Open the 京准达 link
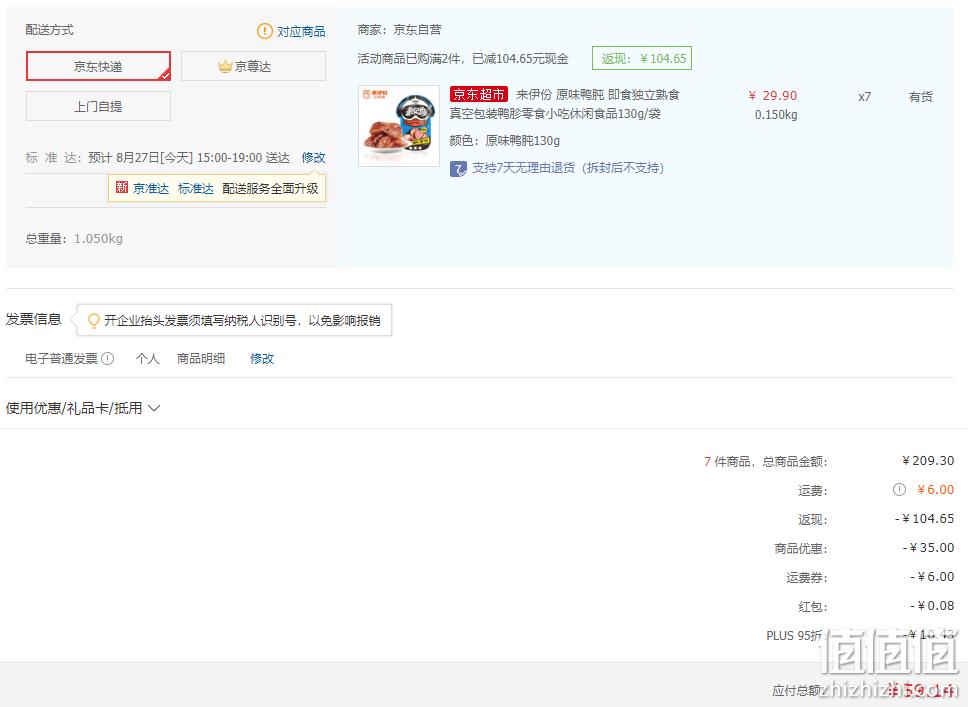The height and width of the screenshot is (707, 968). point(151,188)
